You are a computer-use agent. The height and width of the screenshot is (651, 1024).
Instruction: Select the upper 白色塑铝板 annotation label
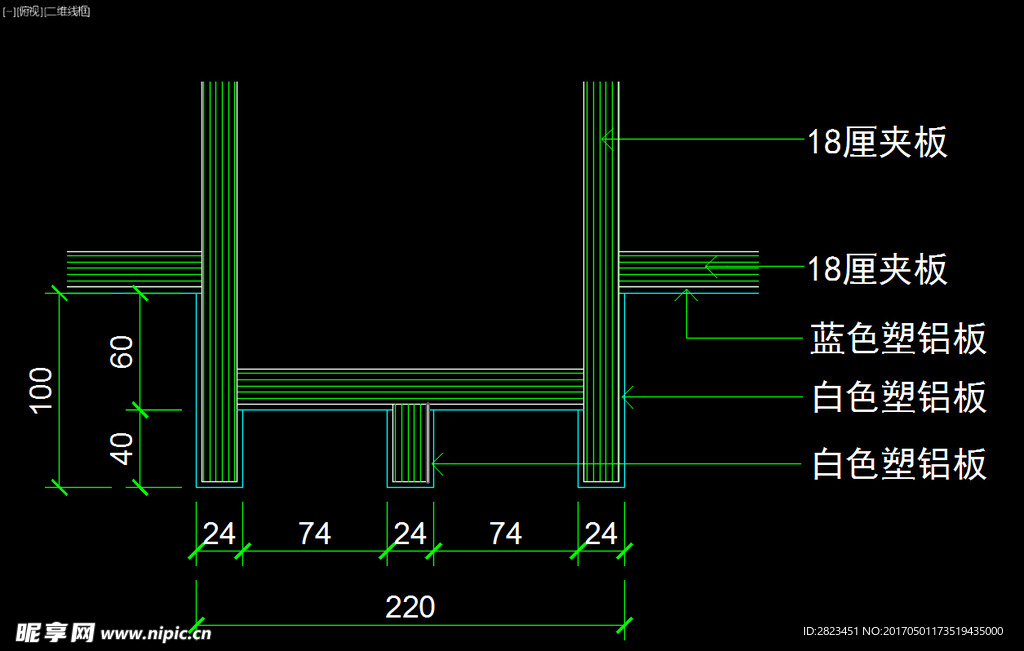pos(898,398)
